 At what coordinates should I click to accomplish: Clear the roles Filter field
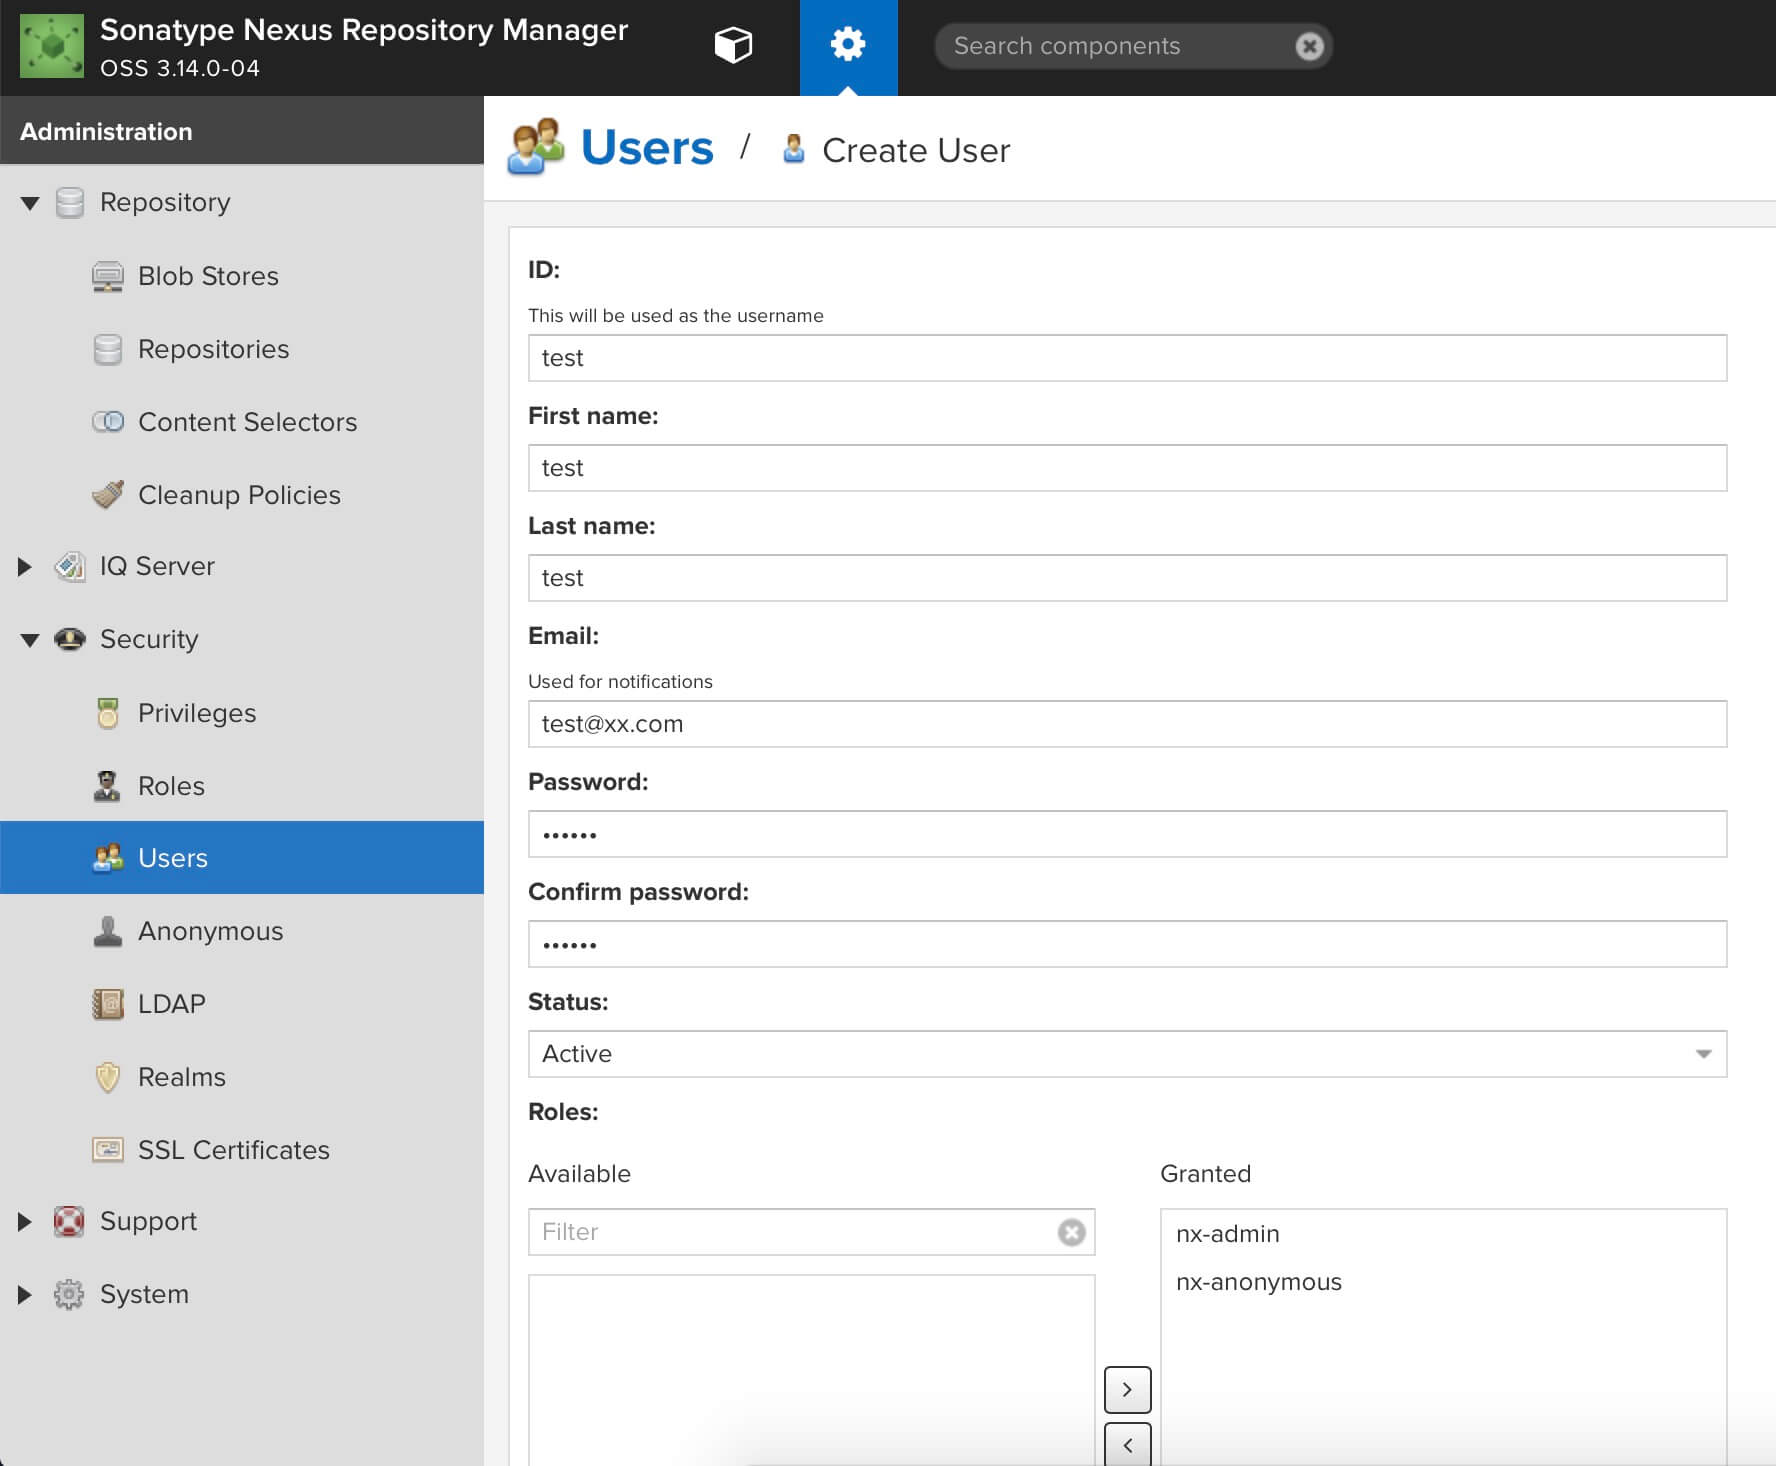[x=1071, y=1232]
